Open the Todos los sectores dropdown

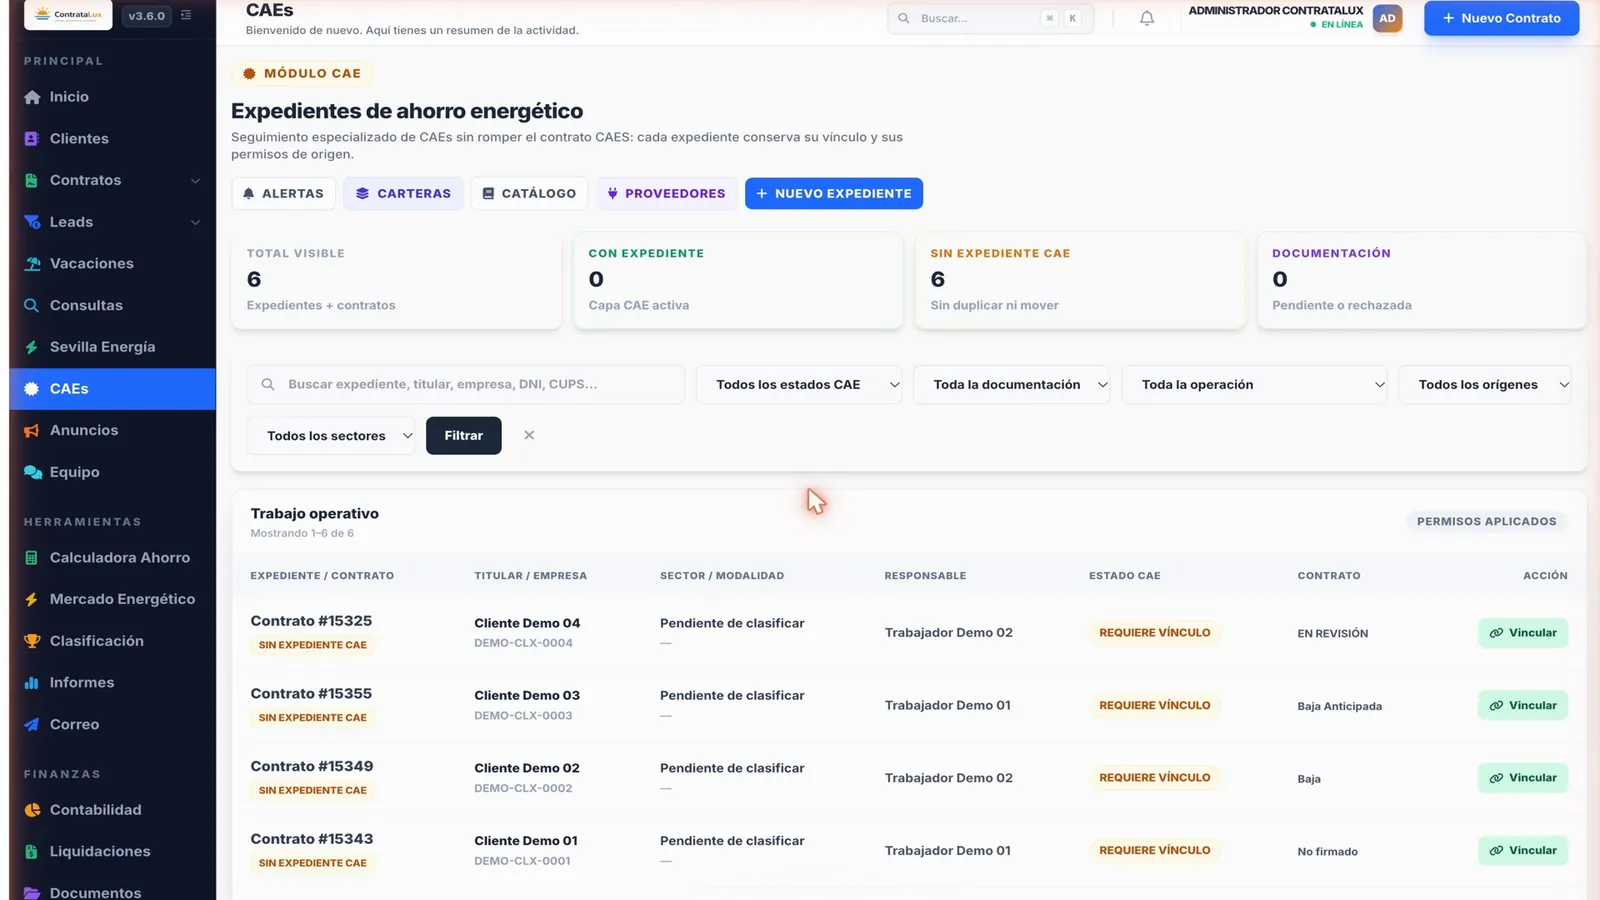coord(331,436)
